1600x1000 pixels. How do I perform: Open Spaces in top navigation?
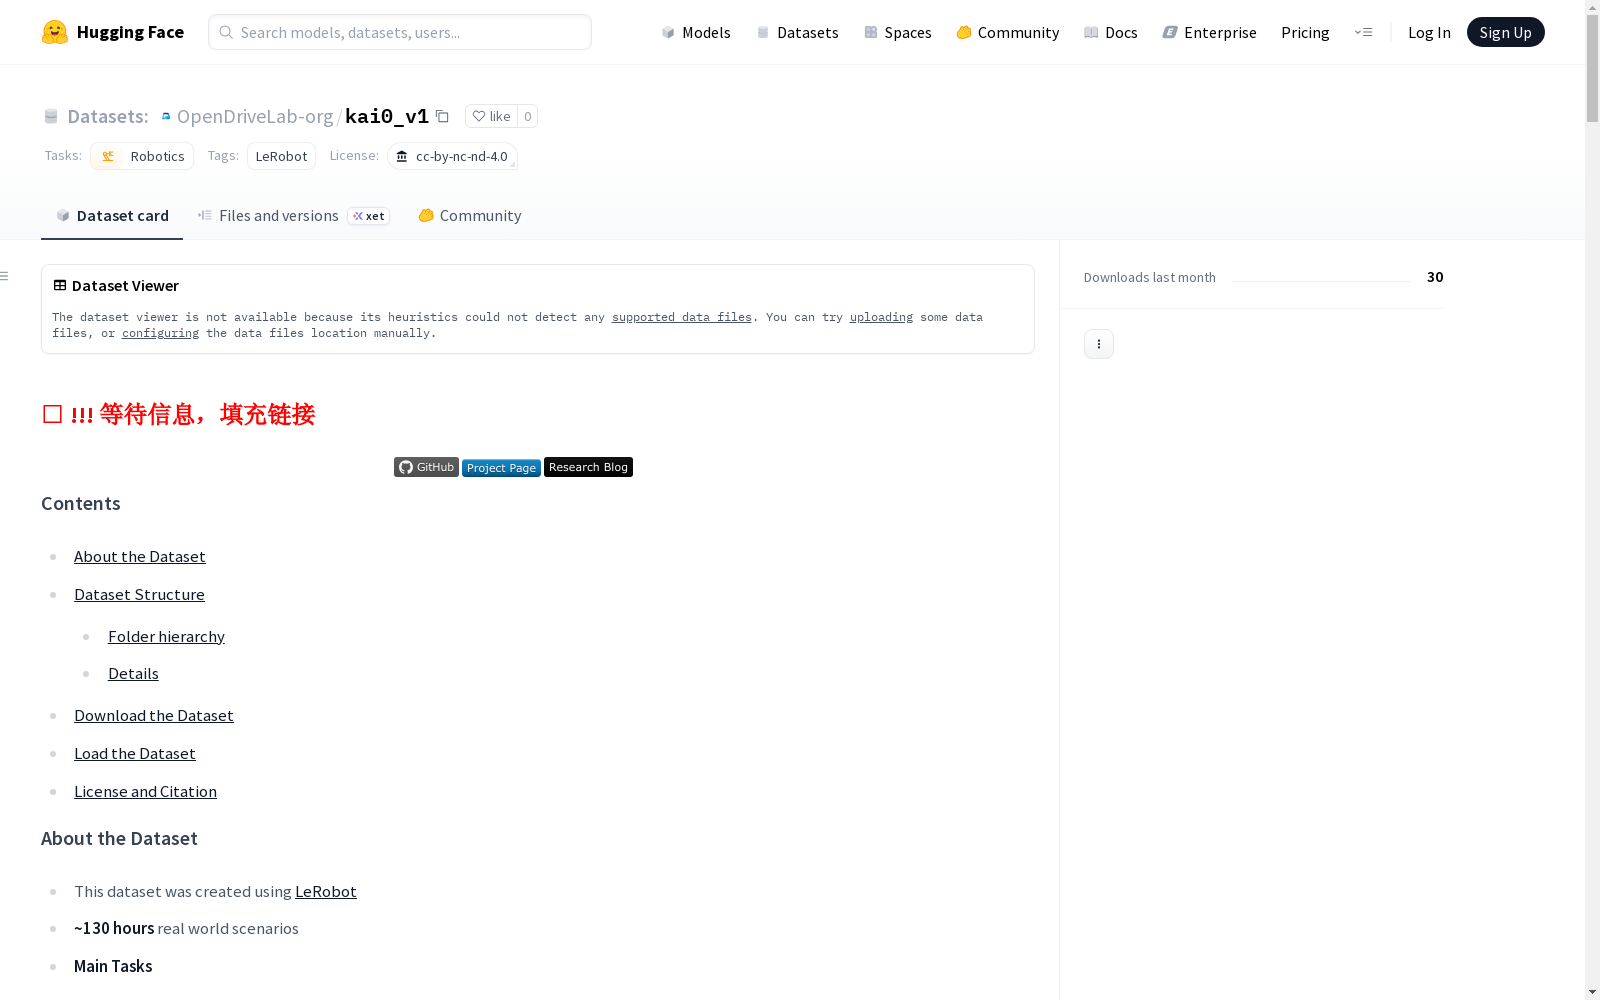(x=898, y=32)
